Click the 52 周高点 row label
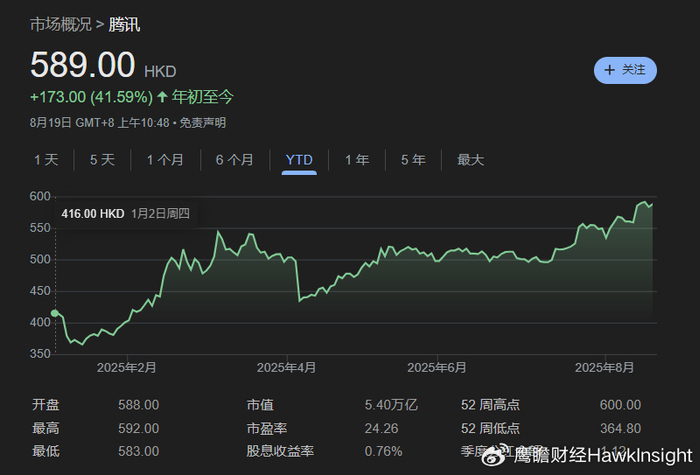This screenshot has width=700, height=475. 490,405
